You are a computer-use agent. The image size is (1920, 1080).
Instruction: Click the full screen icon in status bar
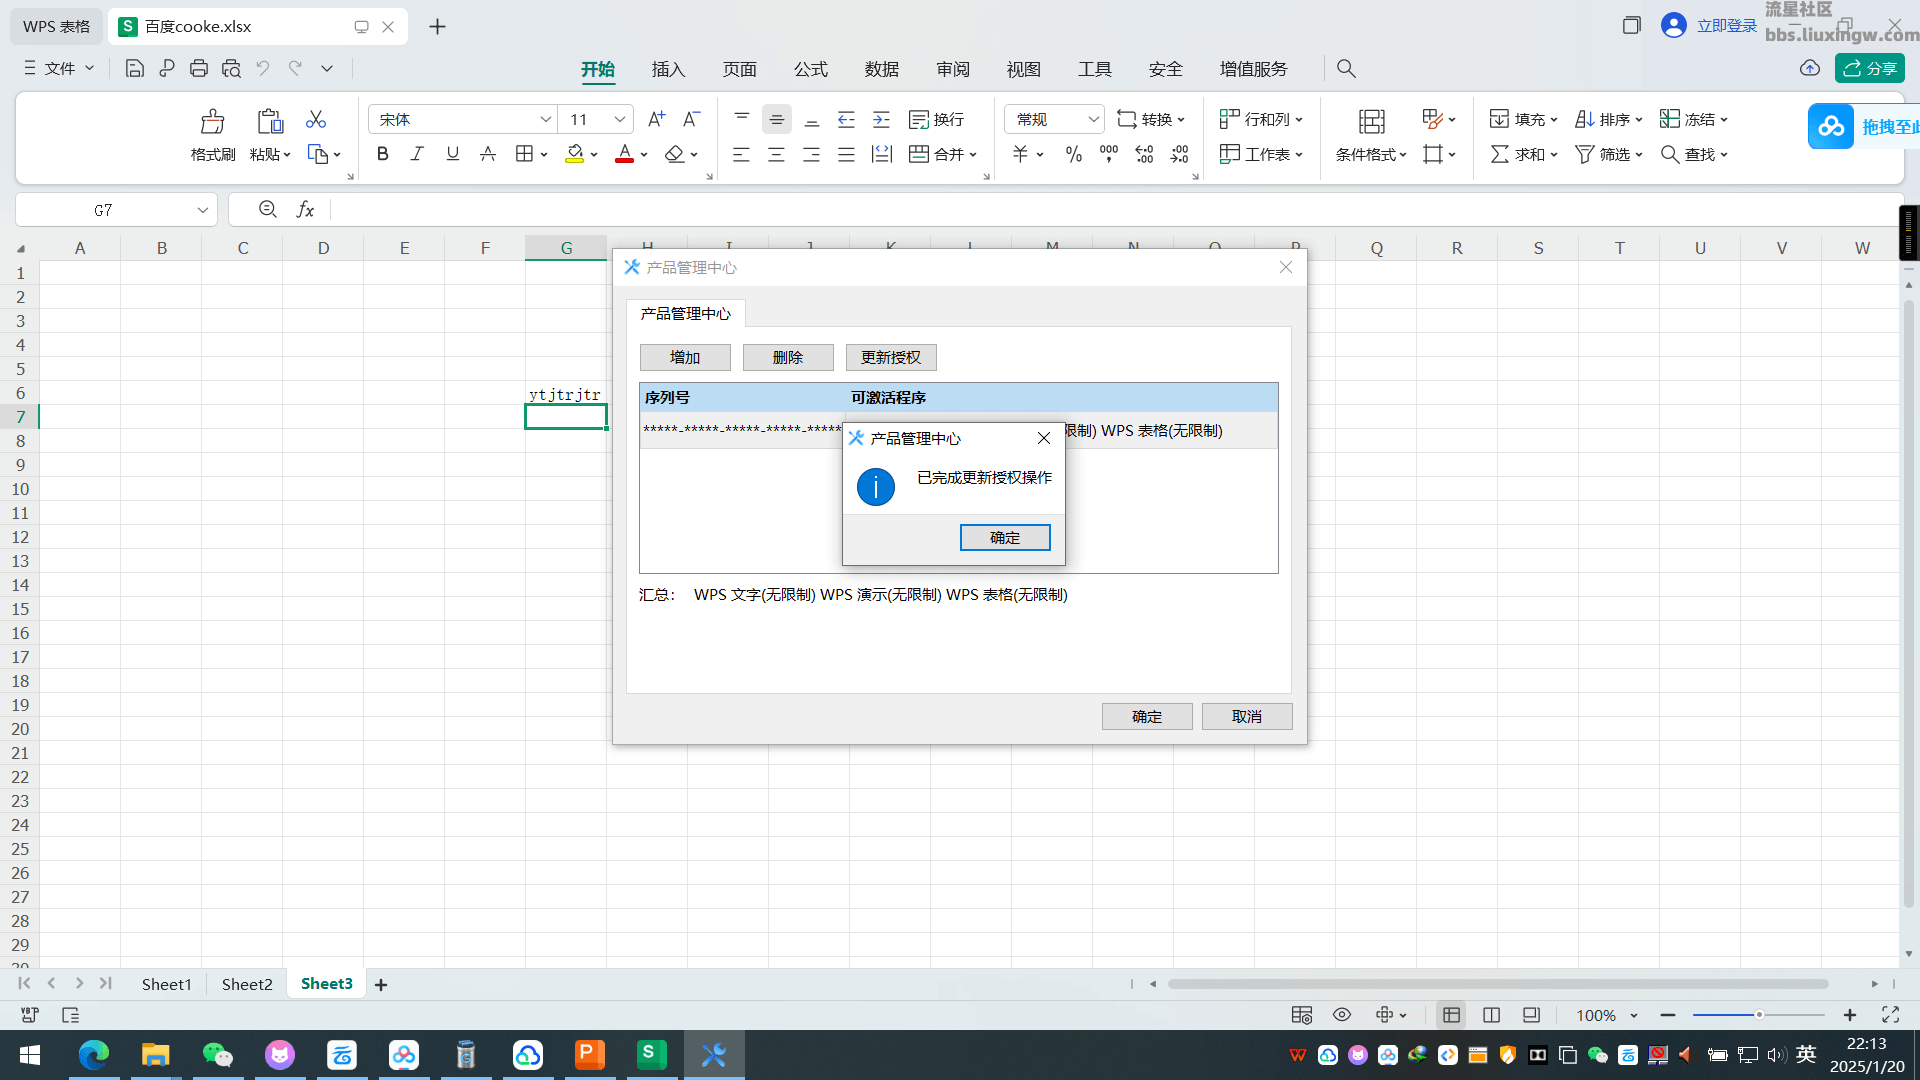point(1890,1015)
